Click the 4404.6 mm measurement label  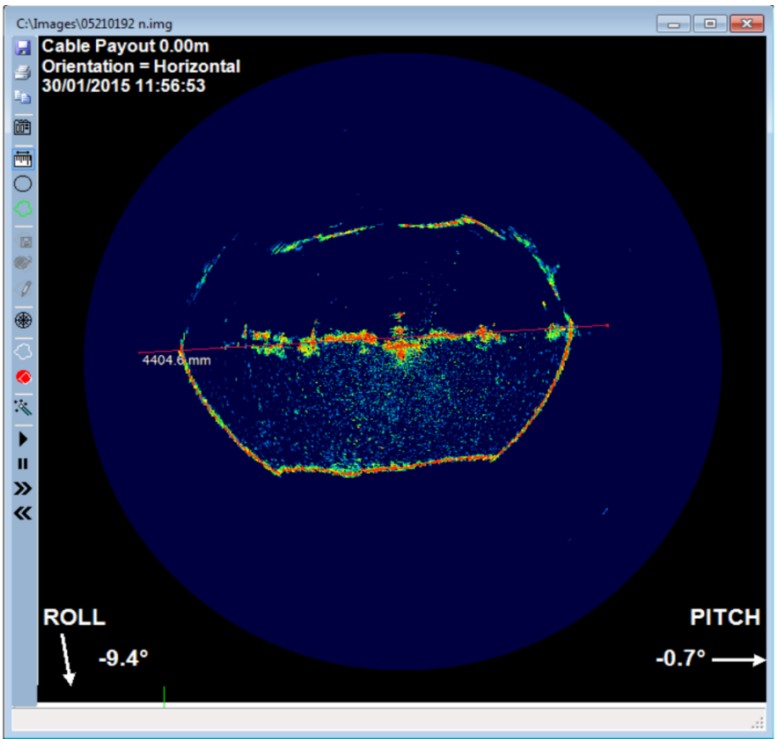177,360
